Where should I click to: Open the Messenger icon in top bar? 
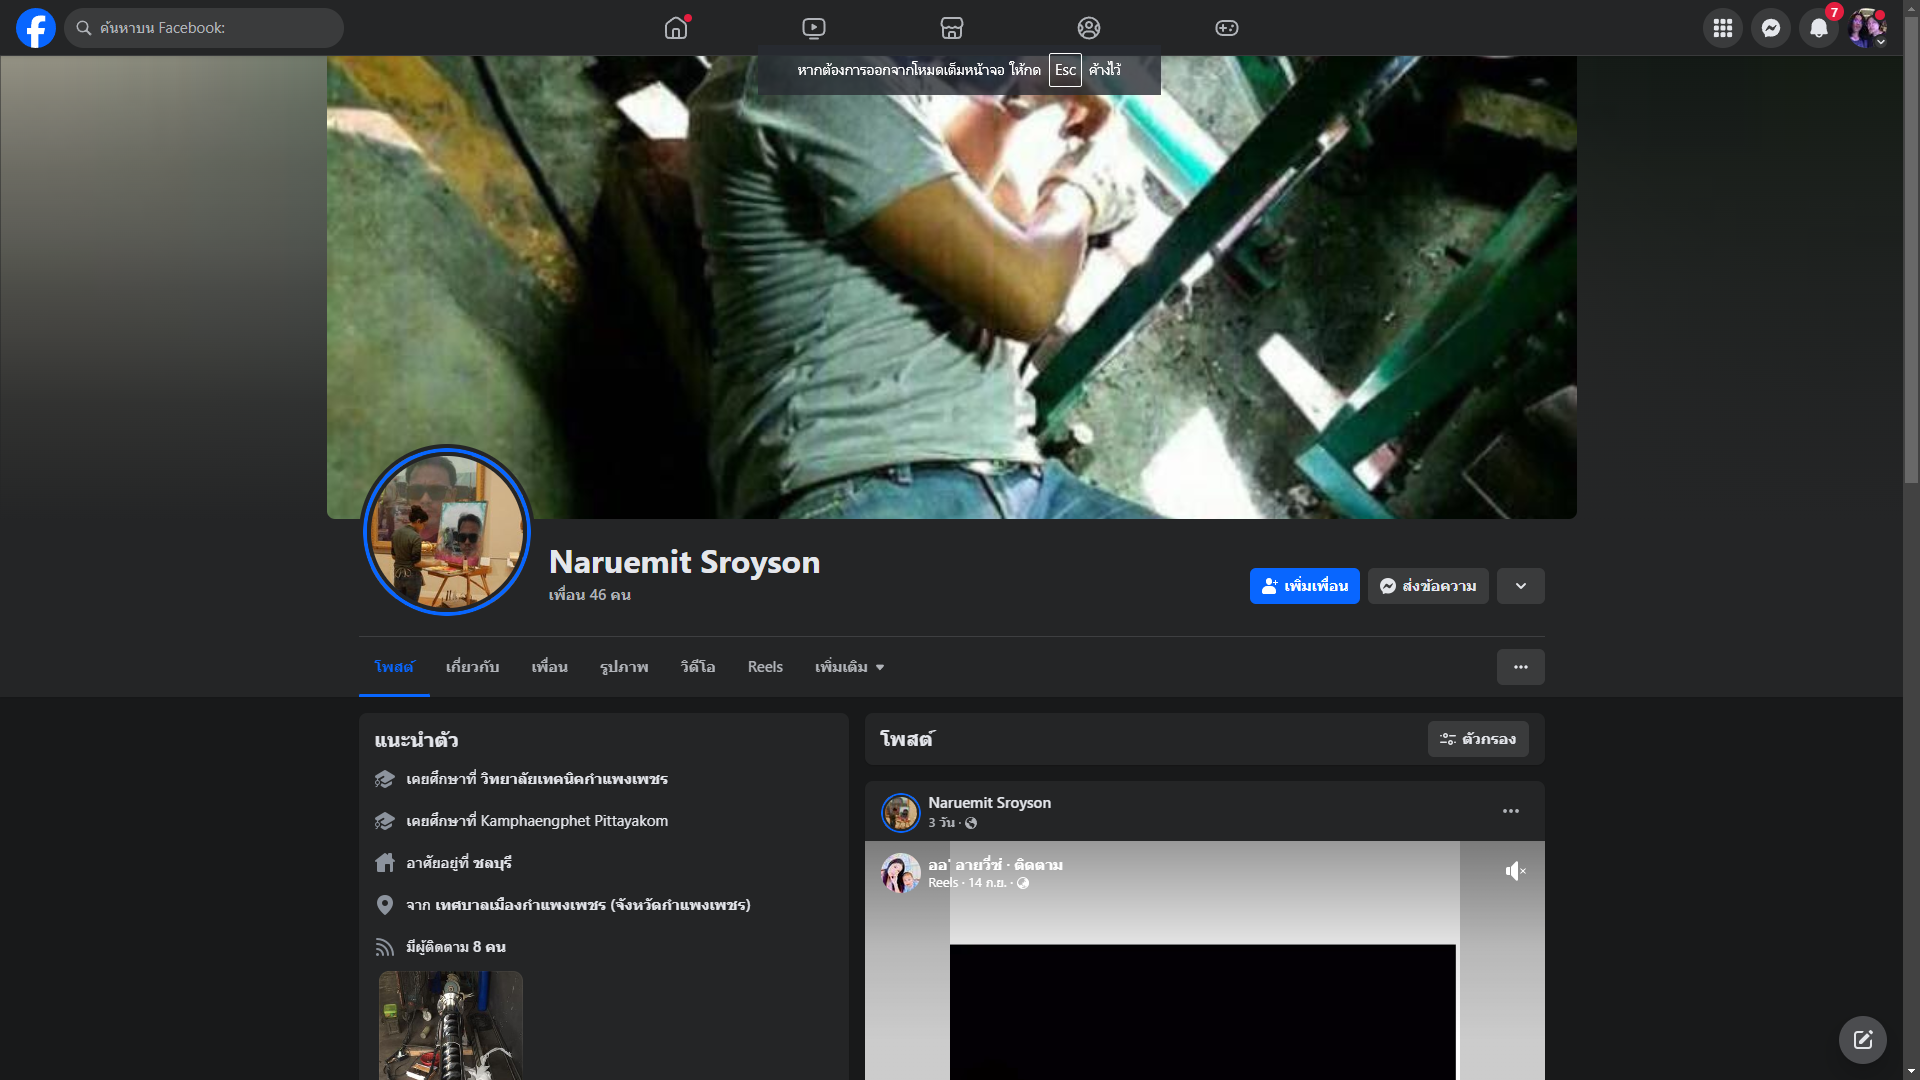[1770, 28]
